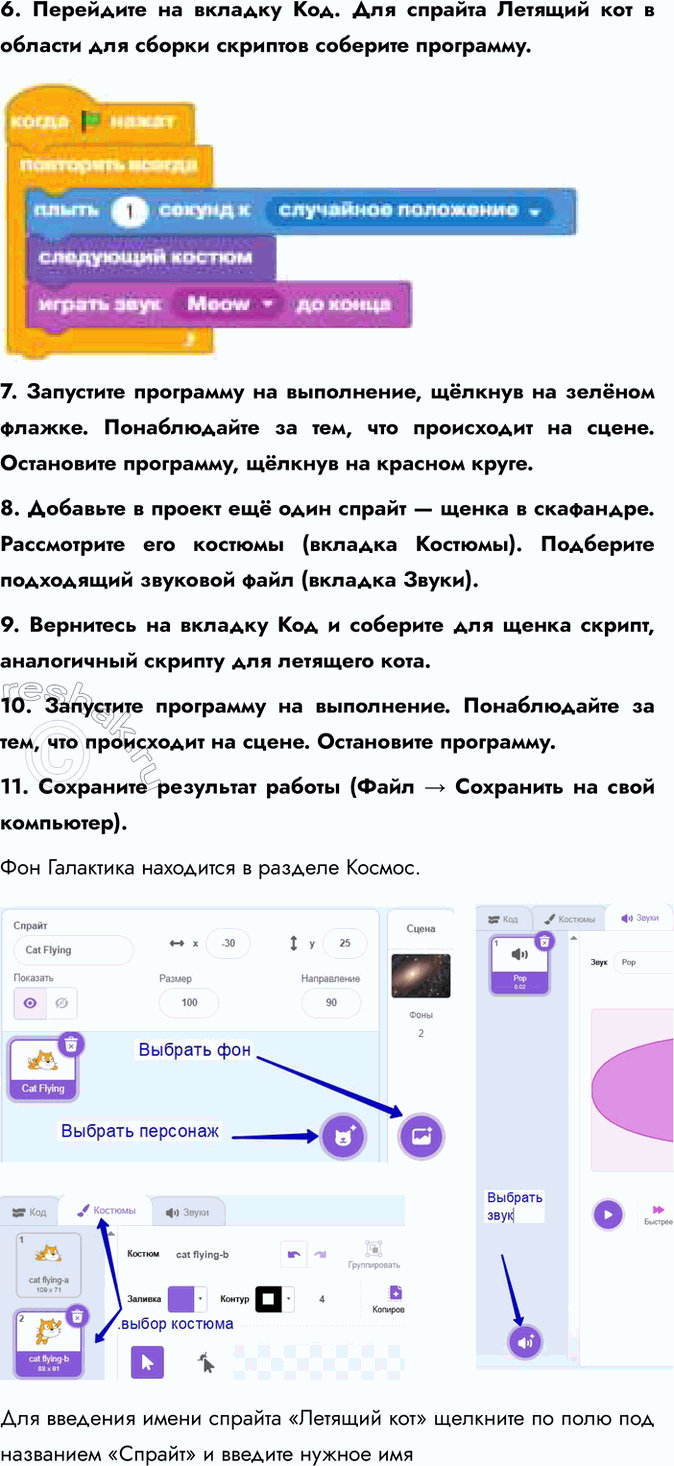Open the Звуки tab in the sound editor

coord(640,918)
